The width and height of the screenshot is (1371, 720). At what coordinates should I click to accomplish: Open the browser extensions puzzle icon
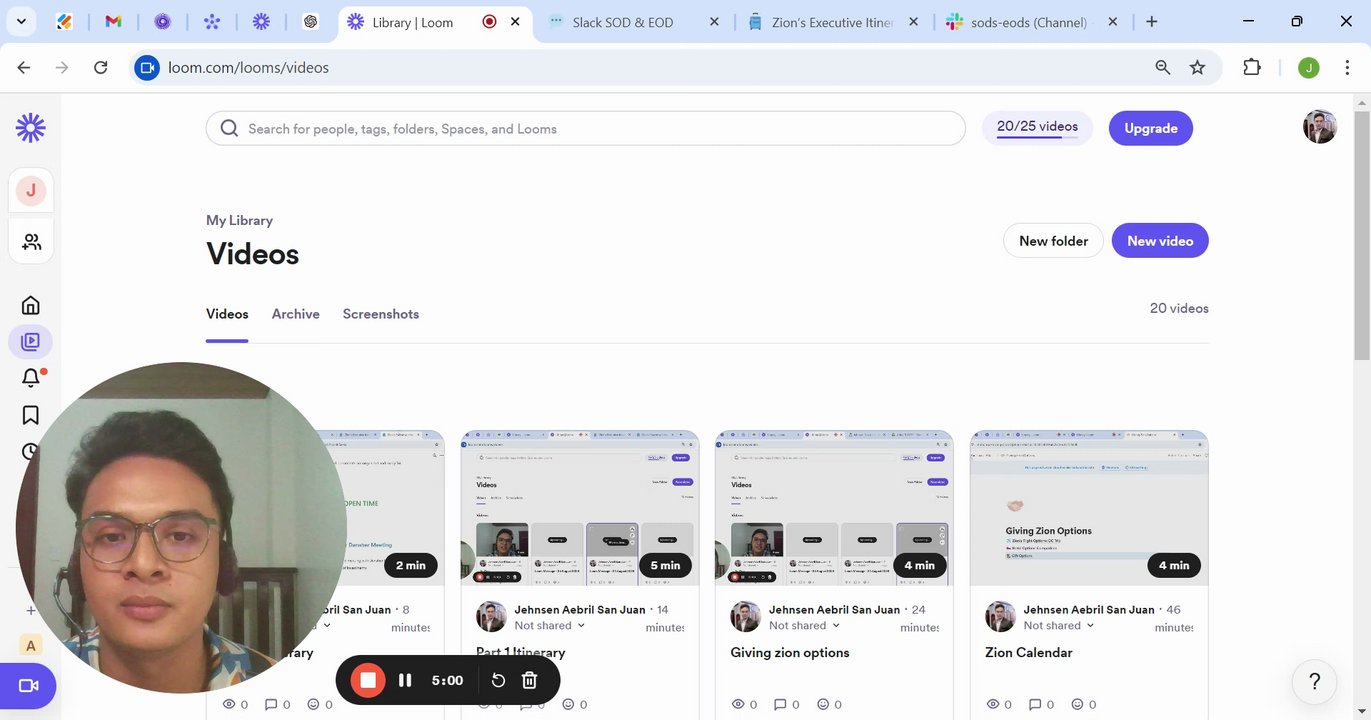click(1252, 67)
